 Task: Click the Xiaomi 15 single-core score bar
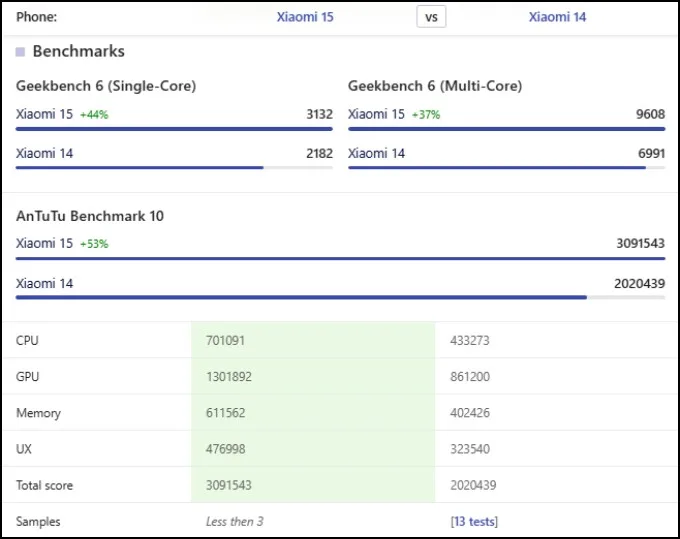[174, 129]
